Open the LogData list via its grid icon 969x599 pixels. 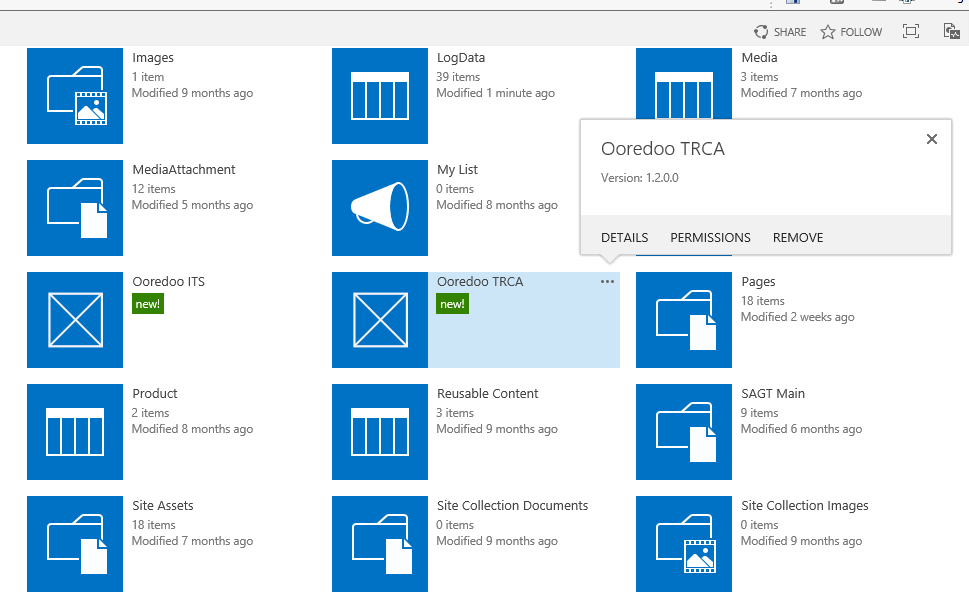click(379, 96)
